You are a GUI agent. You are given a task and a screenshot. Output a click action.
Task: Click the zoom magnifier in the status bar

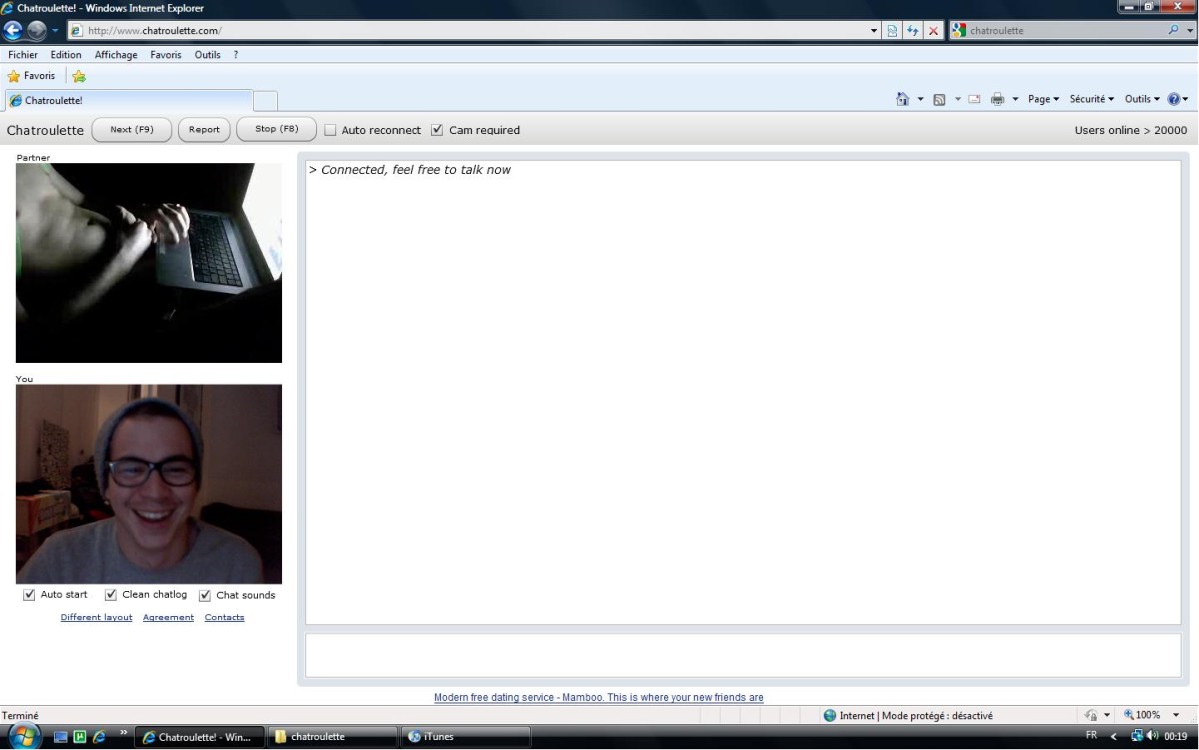[x=1129, y=716]
